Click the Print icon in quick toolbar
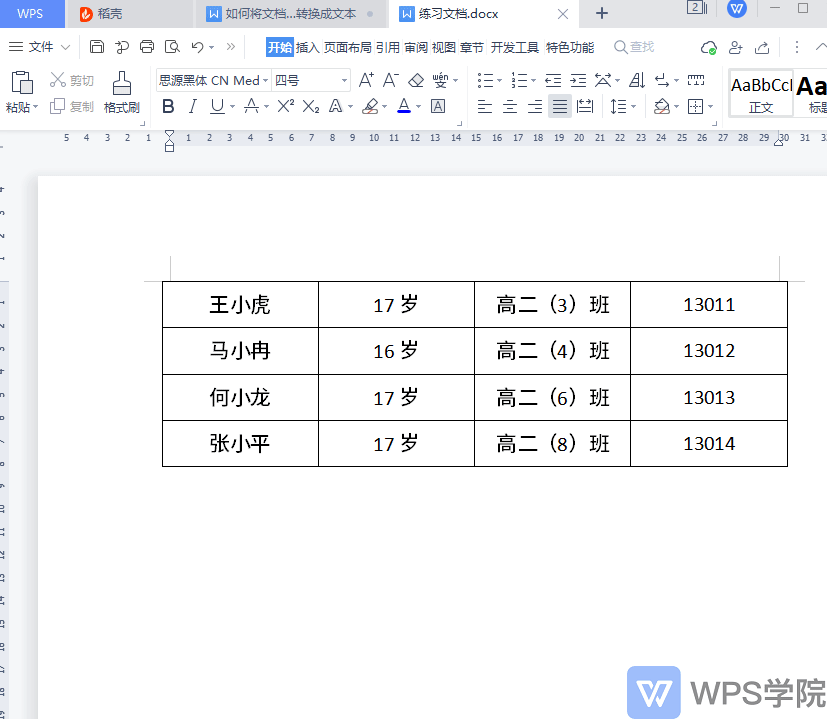Viewport: 827px width, 719px height. [147, 47]
